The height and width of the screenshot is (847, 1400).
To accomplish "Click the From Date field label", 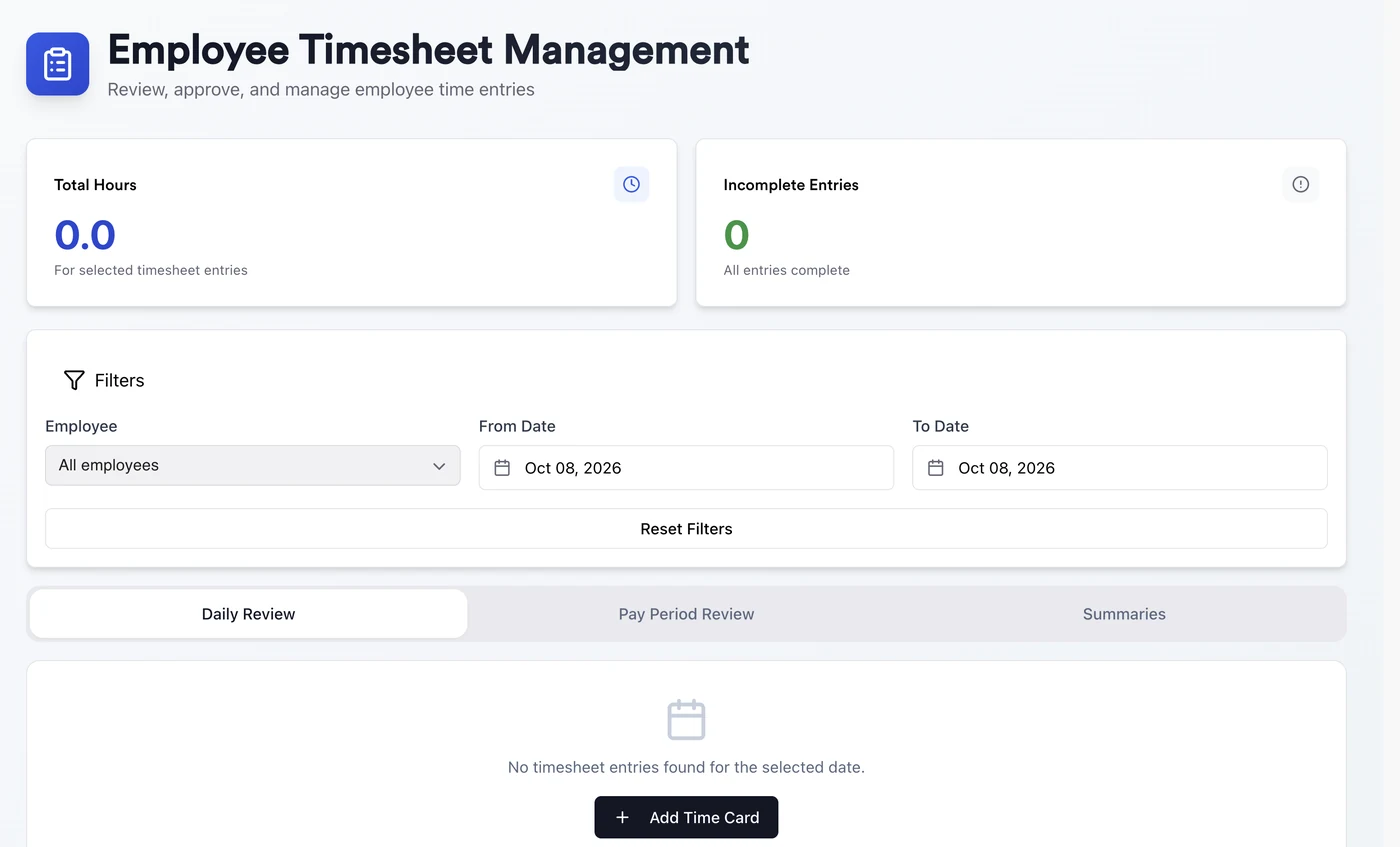I will (517, 426).
